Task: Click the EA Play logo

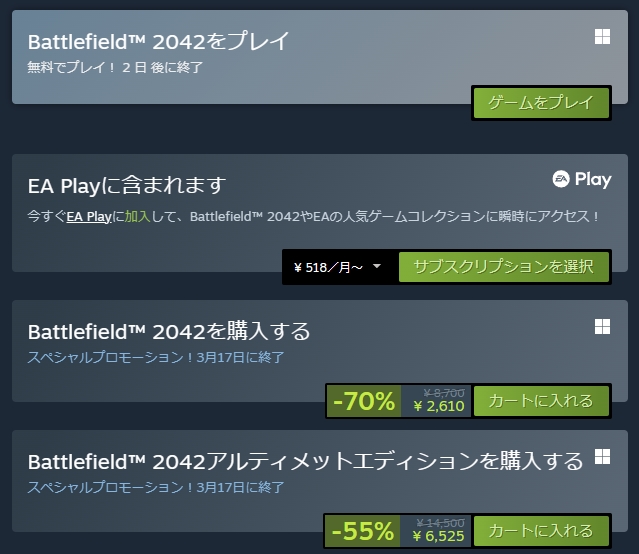Action: pyautogui.click(x=581, y=179)
